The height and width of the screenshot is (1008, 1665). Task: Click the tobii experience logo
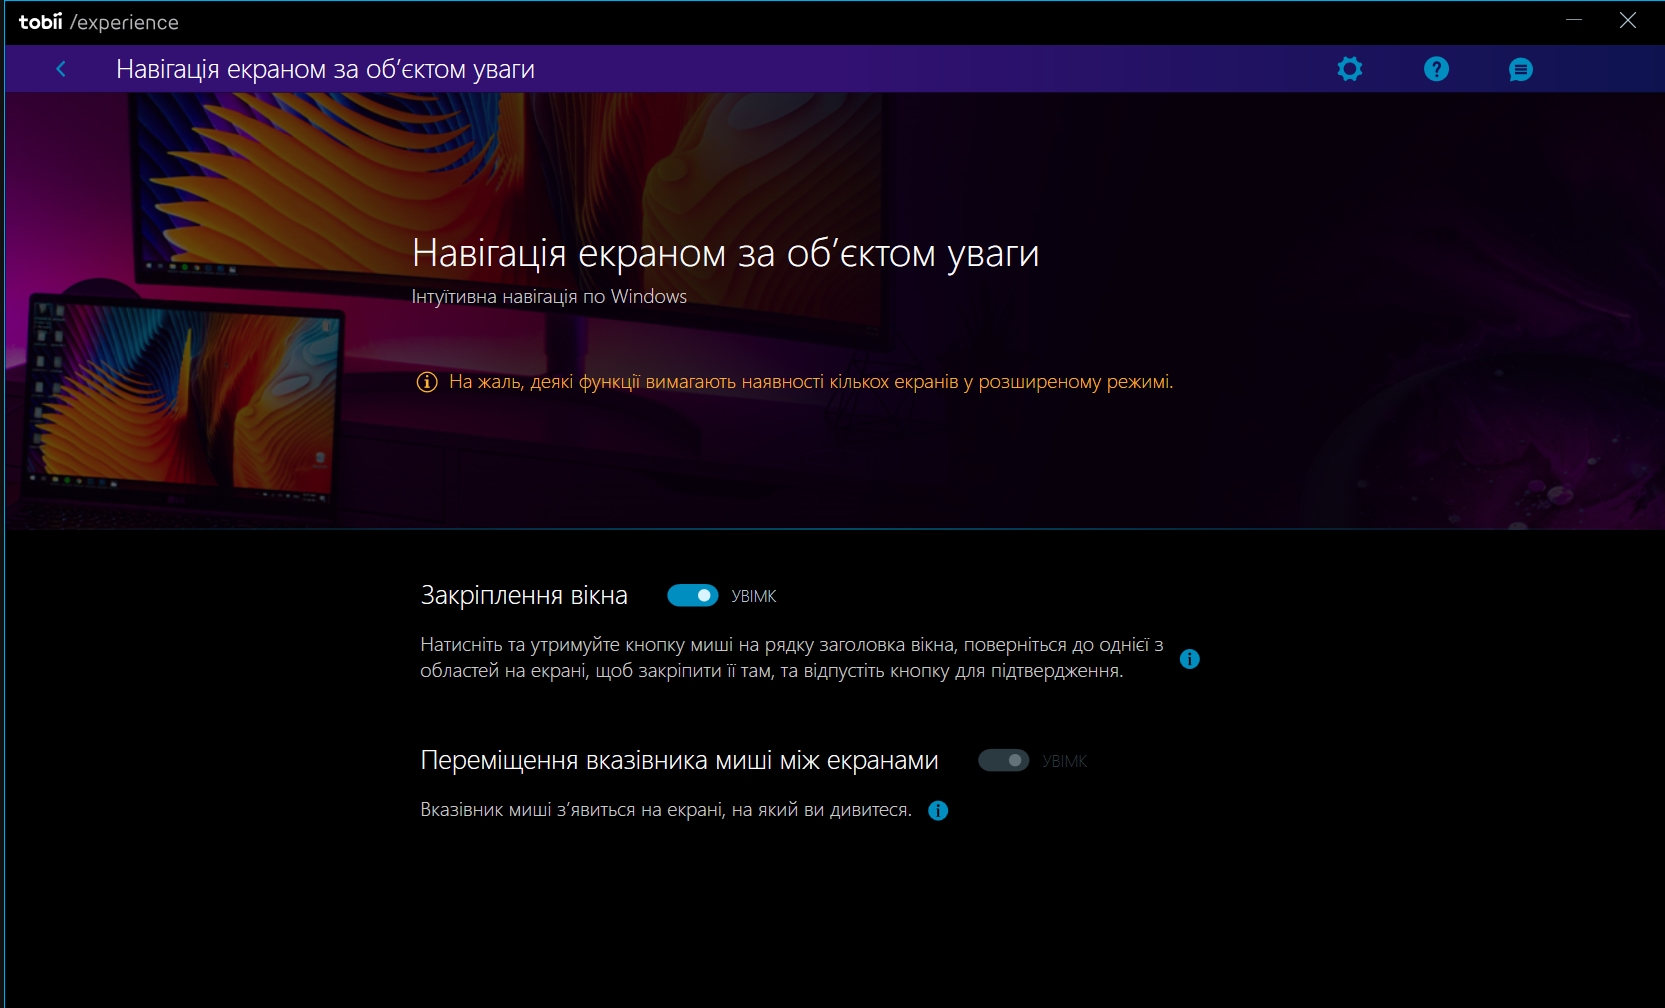click(x=98, y=22)
